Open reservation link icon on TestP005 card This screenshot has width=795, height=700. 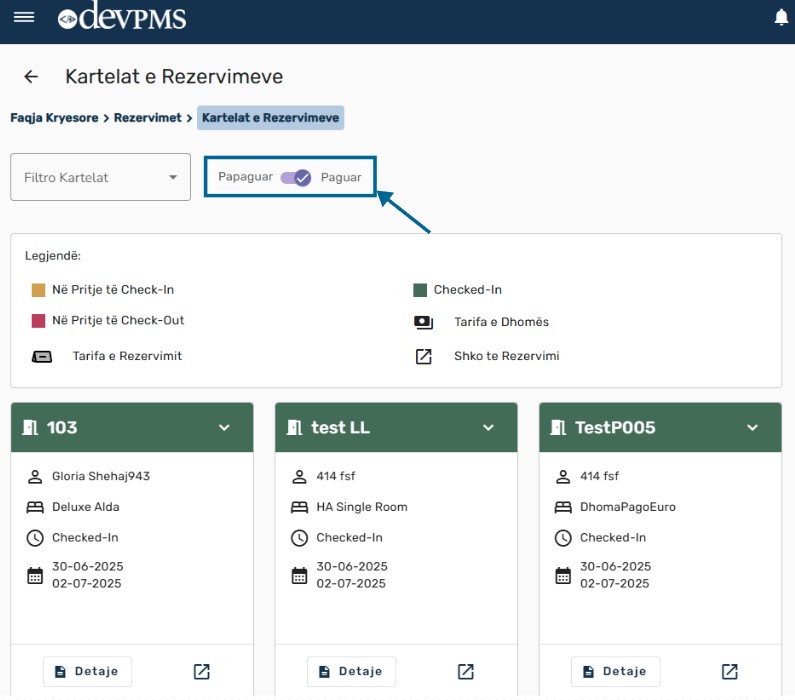click(729, 671)
